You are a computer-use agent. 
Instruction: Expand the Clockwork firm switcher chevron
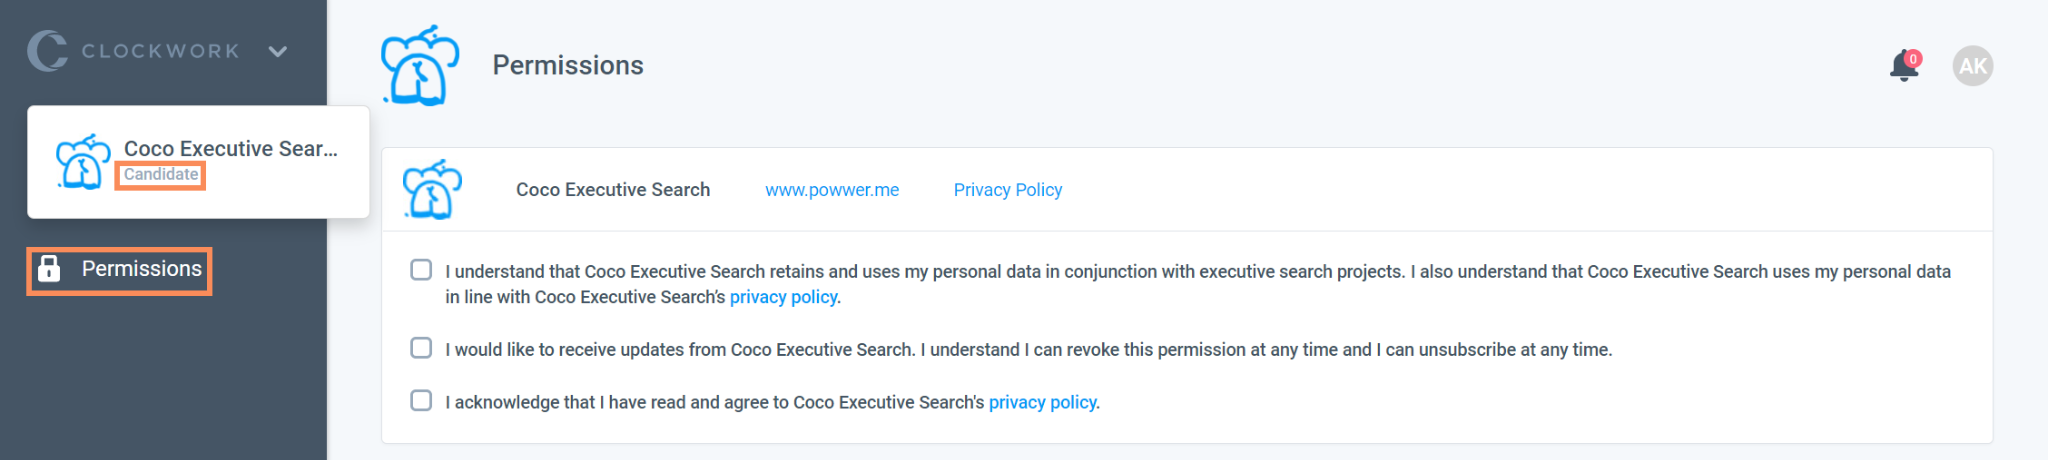(278, 51)
